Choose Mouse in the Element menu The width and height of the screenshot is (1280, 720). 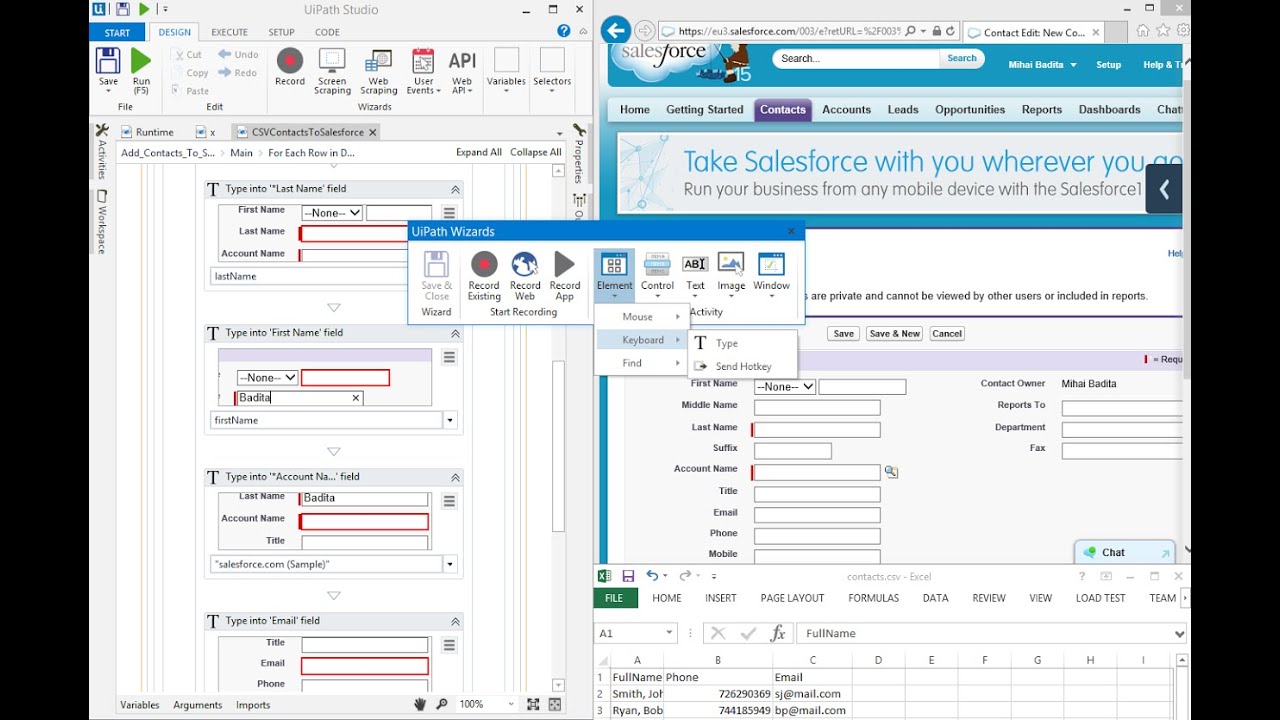click(x=642, y=317)
